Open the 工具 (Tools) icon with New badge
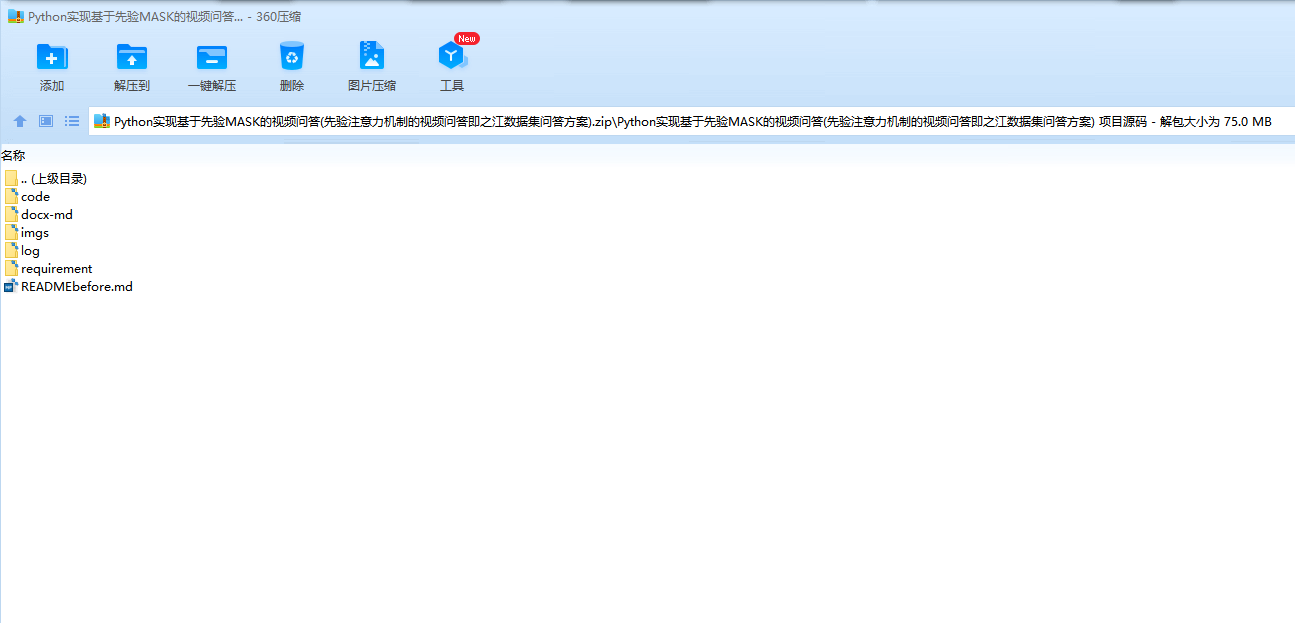 453,56
